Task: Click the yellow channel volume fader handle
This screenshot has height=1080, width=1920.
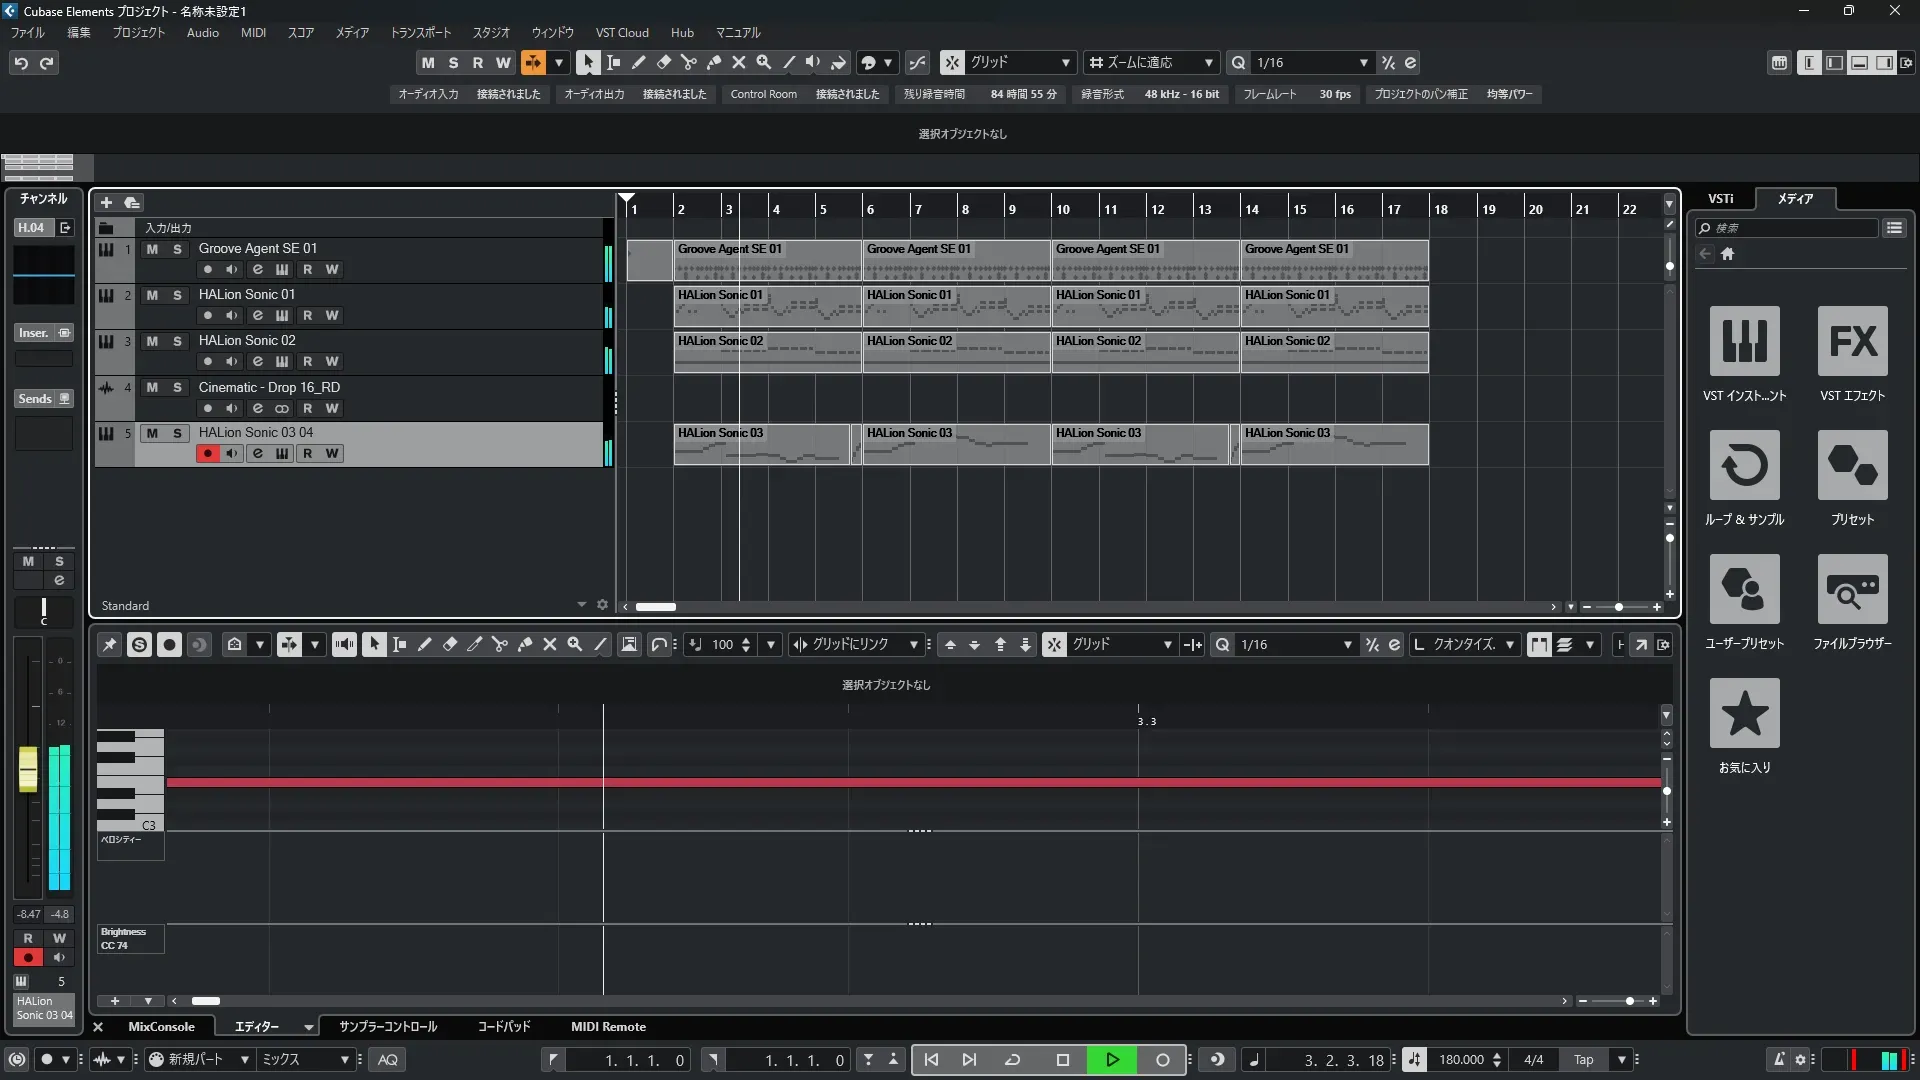Action: (28, 769)
